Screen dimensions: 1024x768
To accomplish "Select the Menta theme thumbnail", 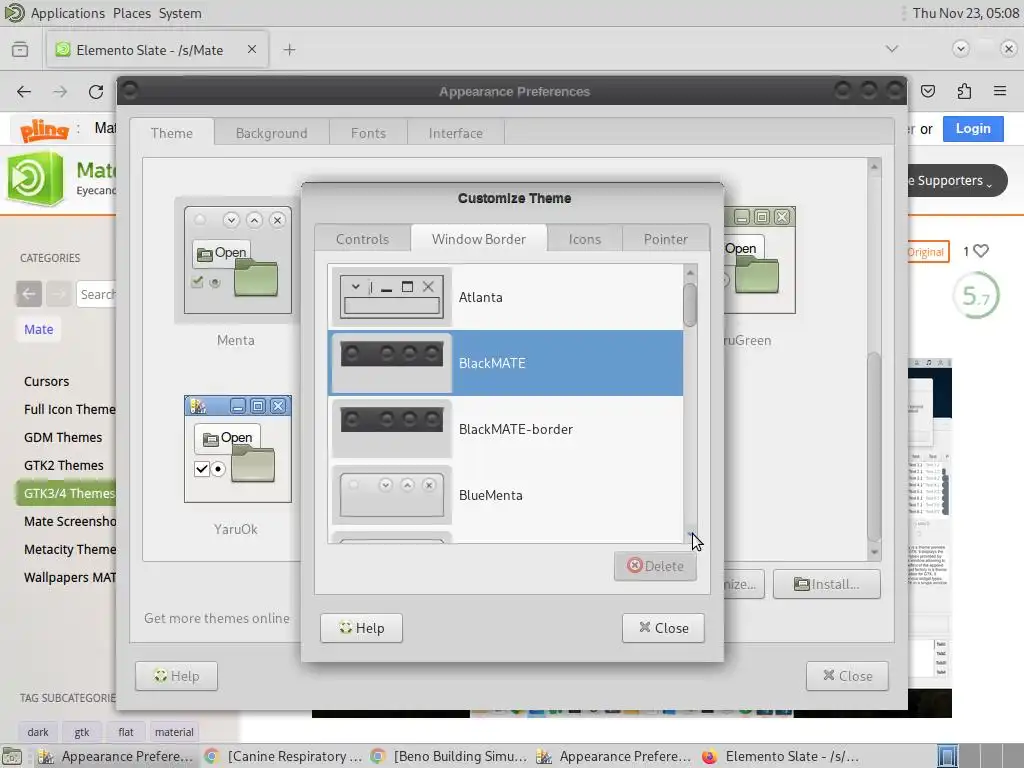I will [x=237, y=261].
